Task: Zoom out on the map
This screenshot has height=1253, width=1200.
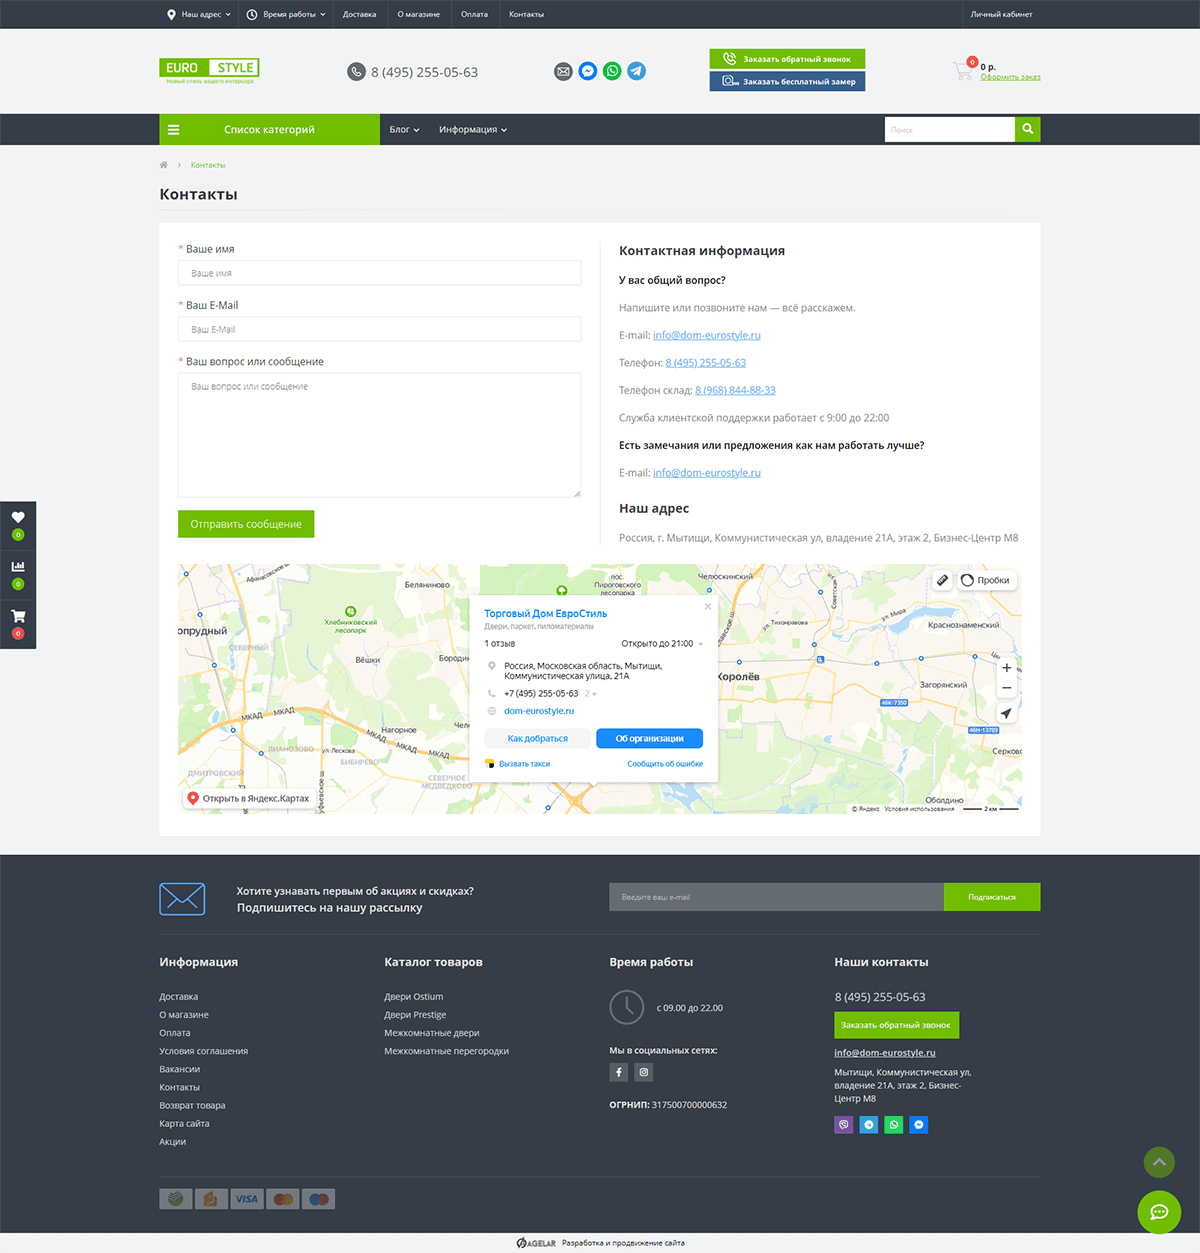Action: 1007,688
